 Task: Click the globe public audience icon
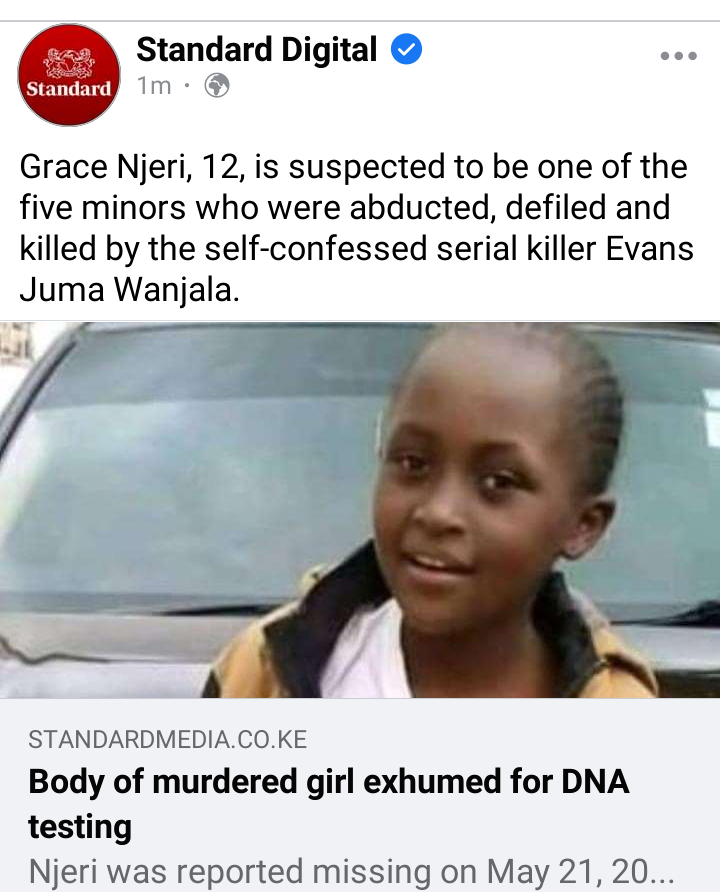[217, 86]
